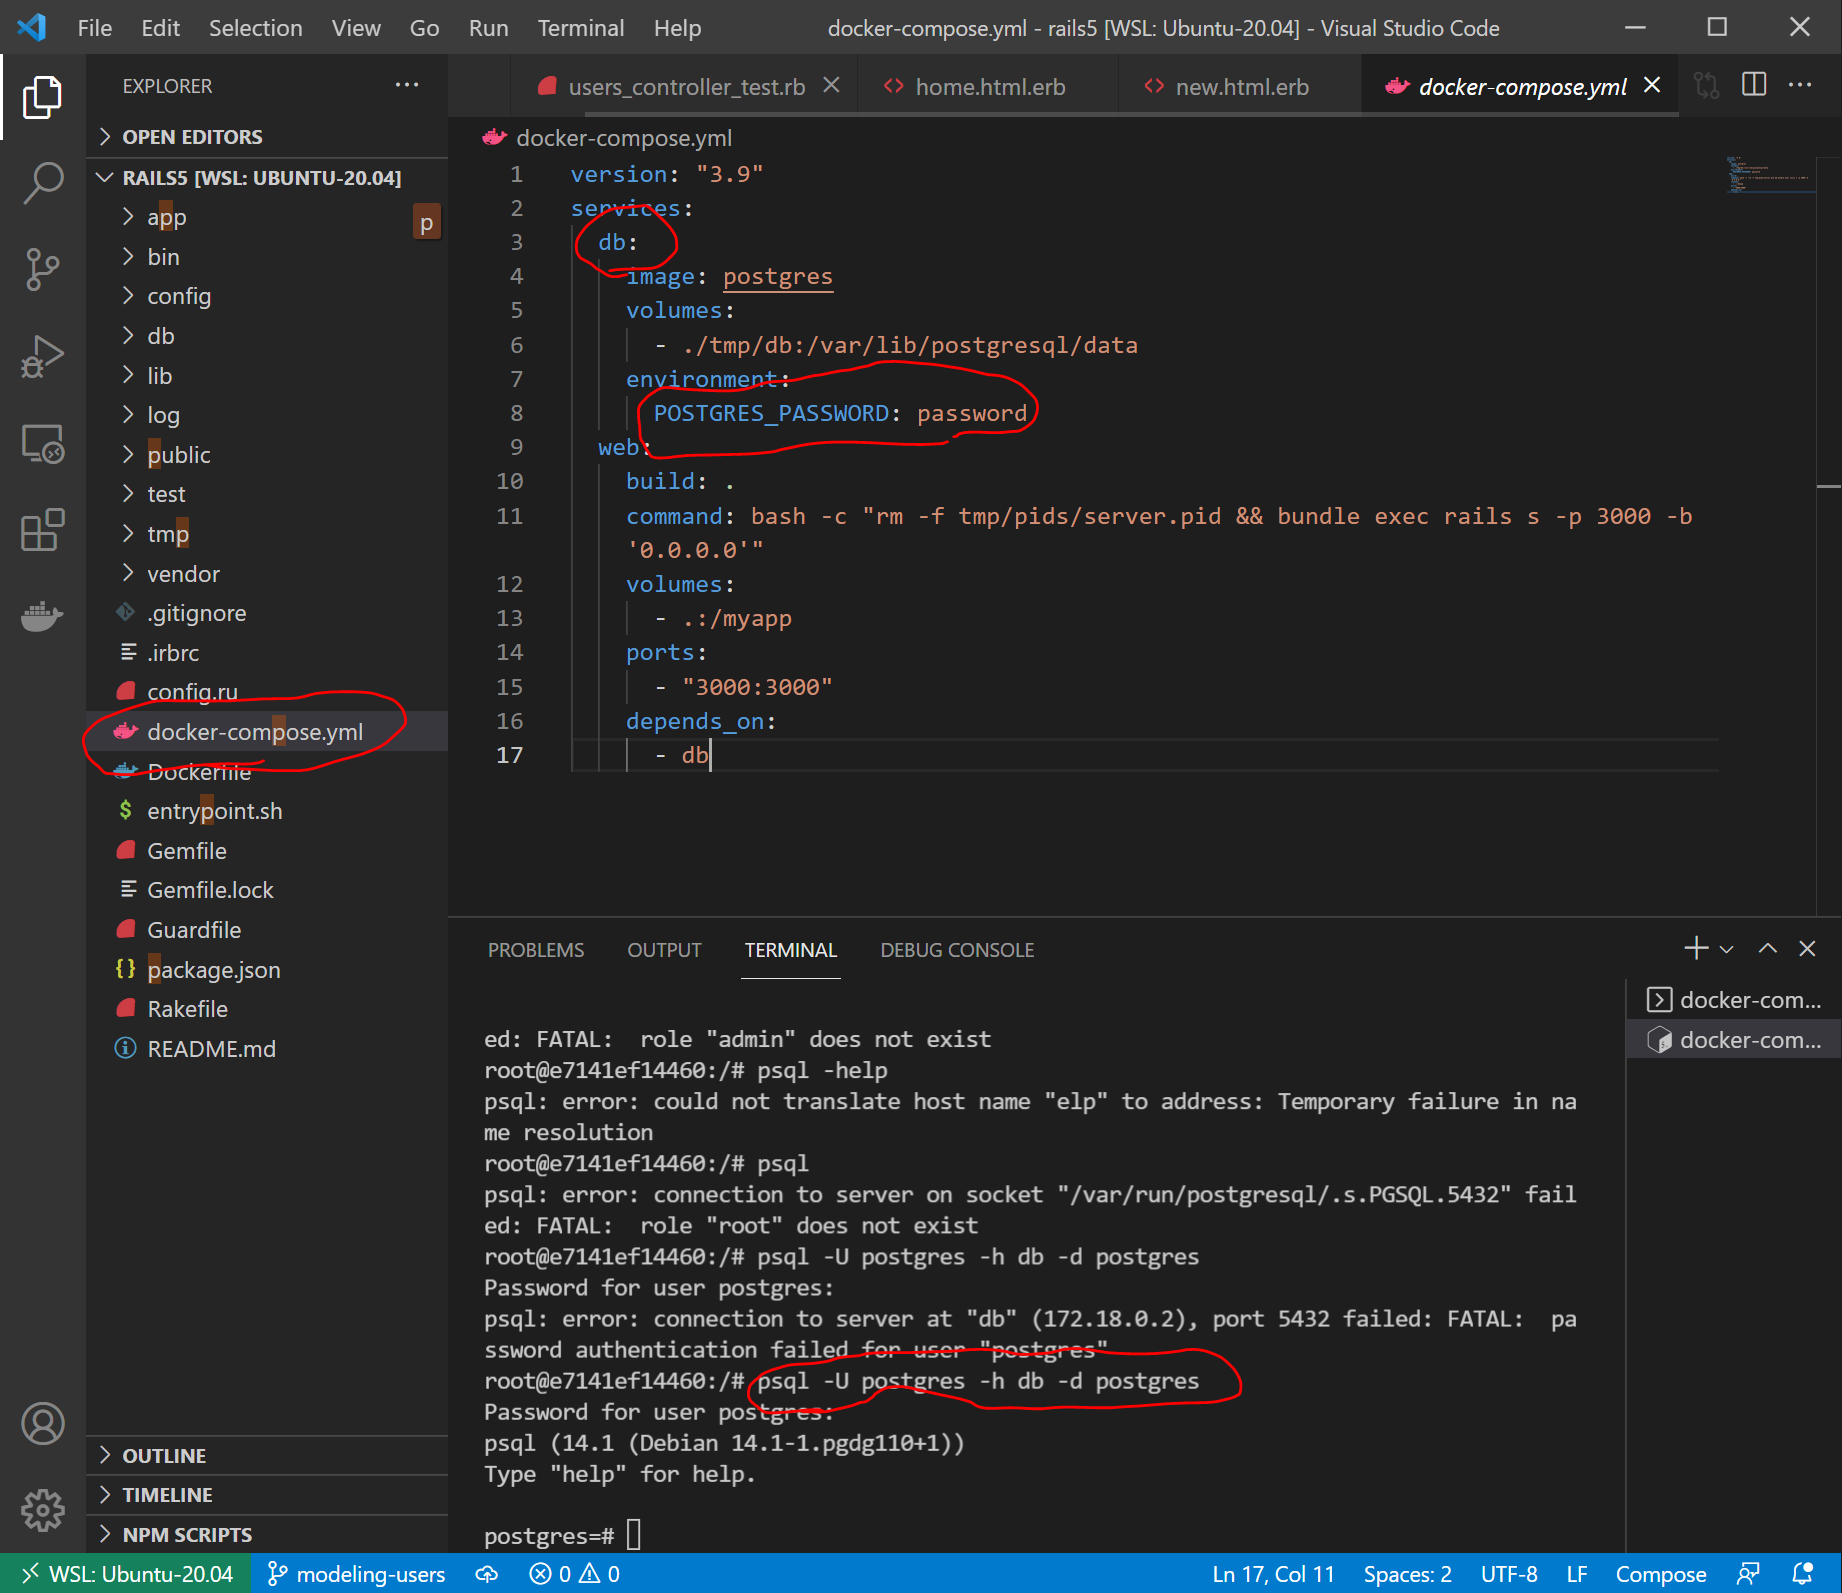This screenshot has width=1842, height=1593.
Task: Click the Open Changes compare icon
Action: [1706, 86]
